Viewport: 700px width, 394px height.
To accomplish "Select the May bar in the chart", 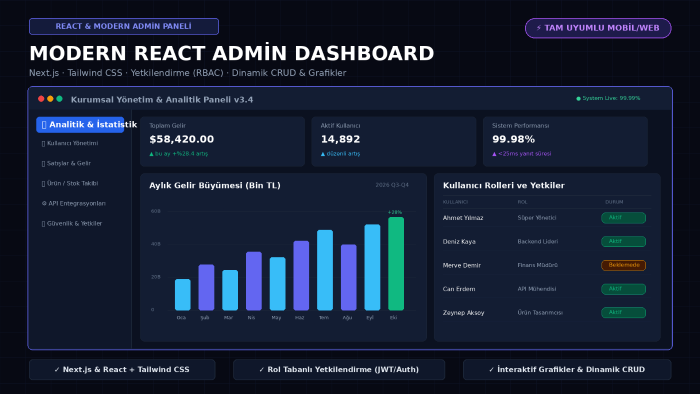I will [277, 283].
